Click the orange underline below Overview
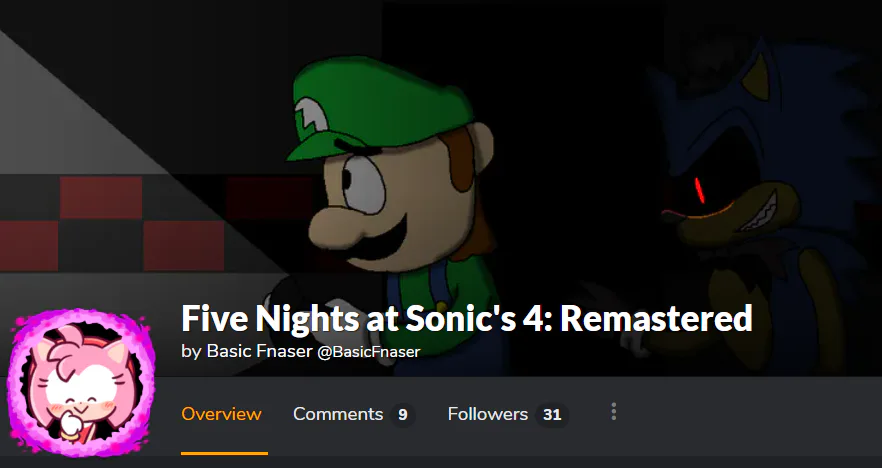The height and width of the screenshot is (468, 882). coord(224,453)
